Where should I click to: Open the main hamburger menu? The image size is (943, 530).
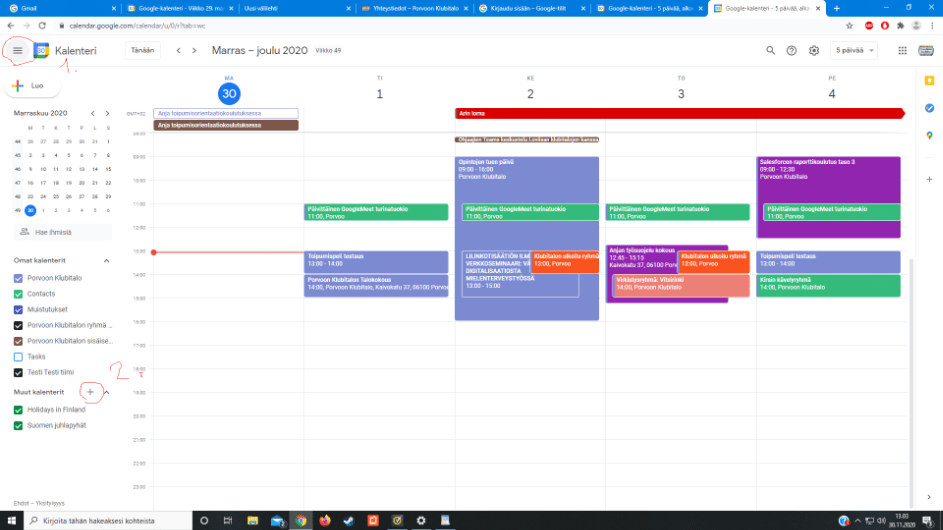pos(17,50)
